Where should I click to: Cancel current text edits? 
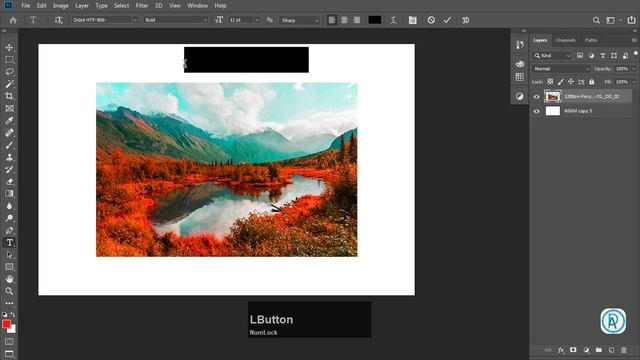click(431, 20)
